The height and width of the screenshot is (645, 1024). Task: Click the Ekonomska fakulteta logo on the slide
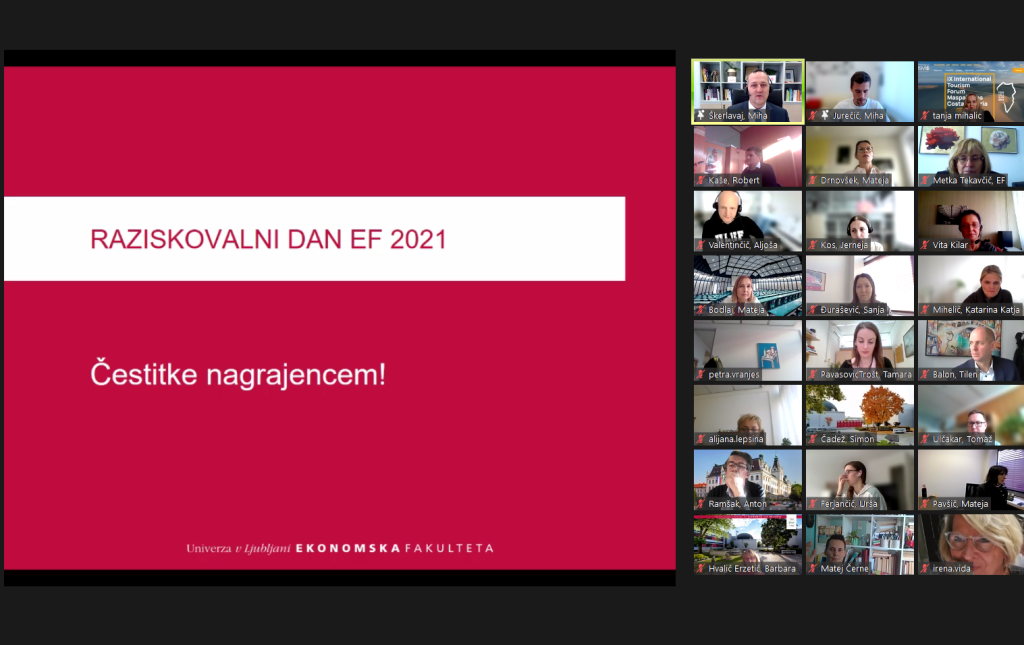pyautogui.click(x=339, y=548)
